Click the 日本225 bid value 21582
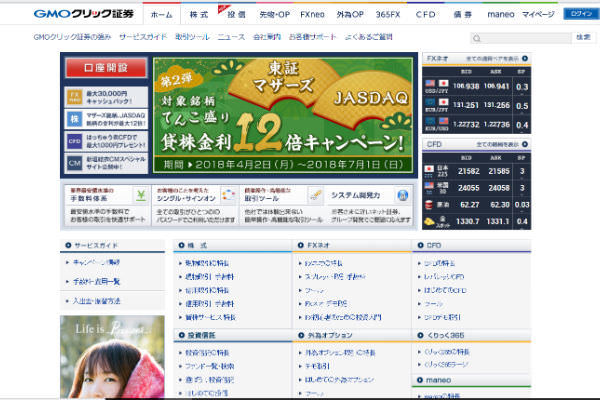 [469, 171]
